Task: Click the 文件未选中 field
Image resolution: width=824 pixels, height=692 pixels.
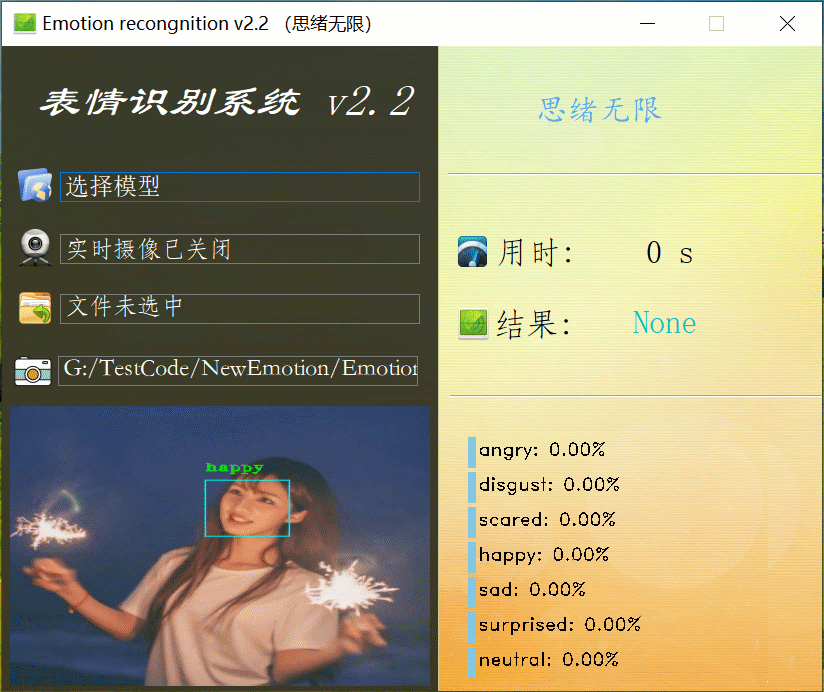Action: point(240,308)
